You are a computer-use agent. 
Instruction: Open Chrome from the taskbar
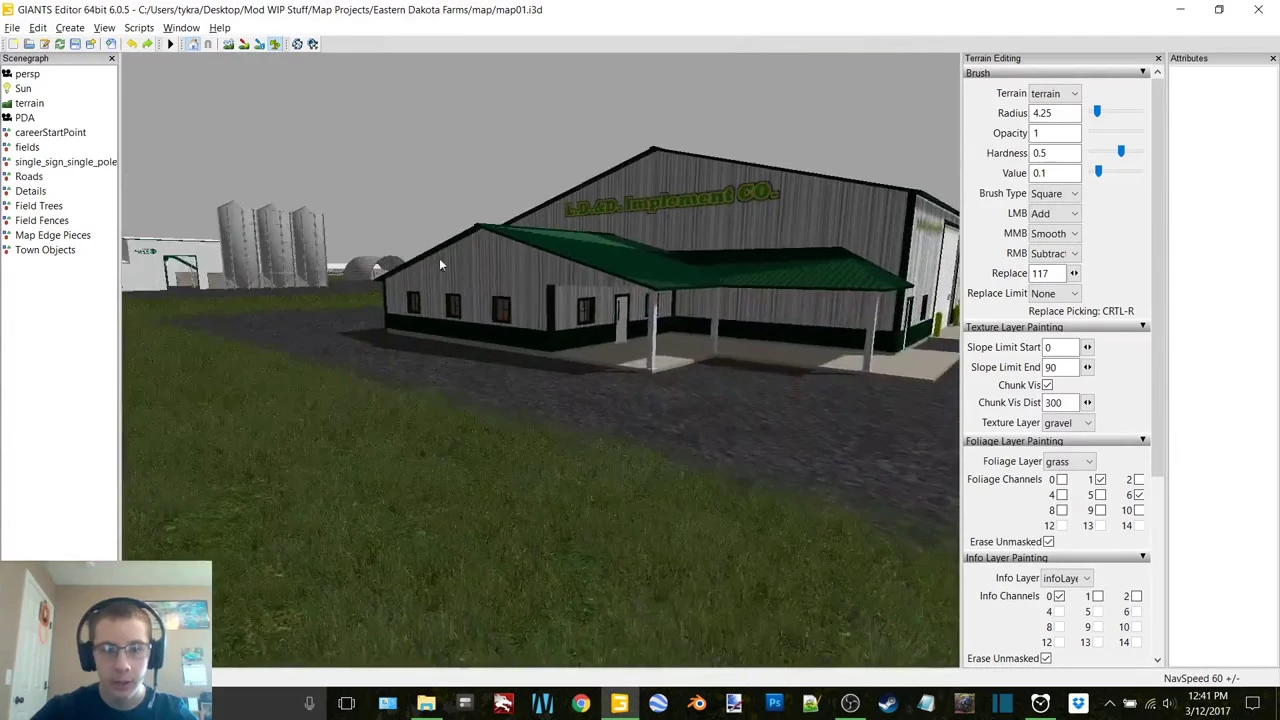tap(580, 703)
